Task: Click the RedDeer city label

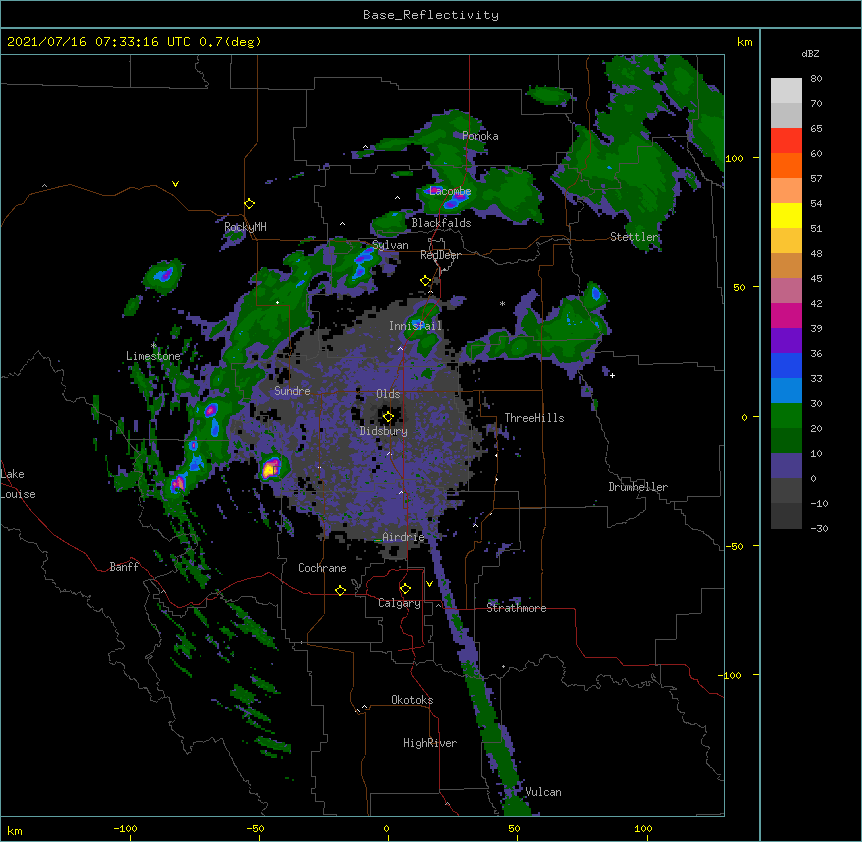Action: pyautogui.click(x=440, y=255)
